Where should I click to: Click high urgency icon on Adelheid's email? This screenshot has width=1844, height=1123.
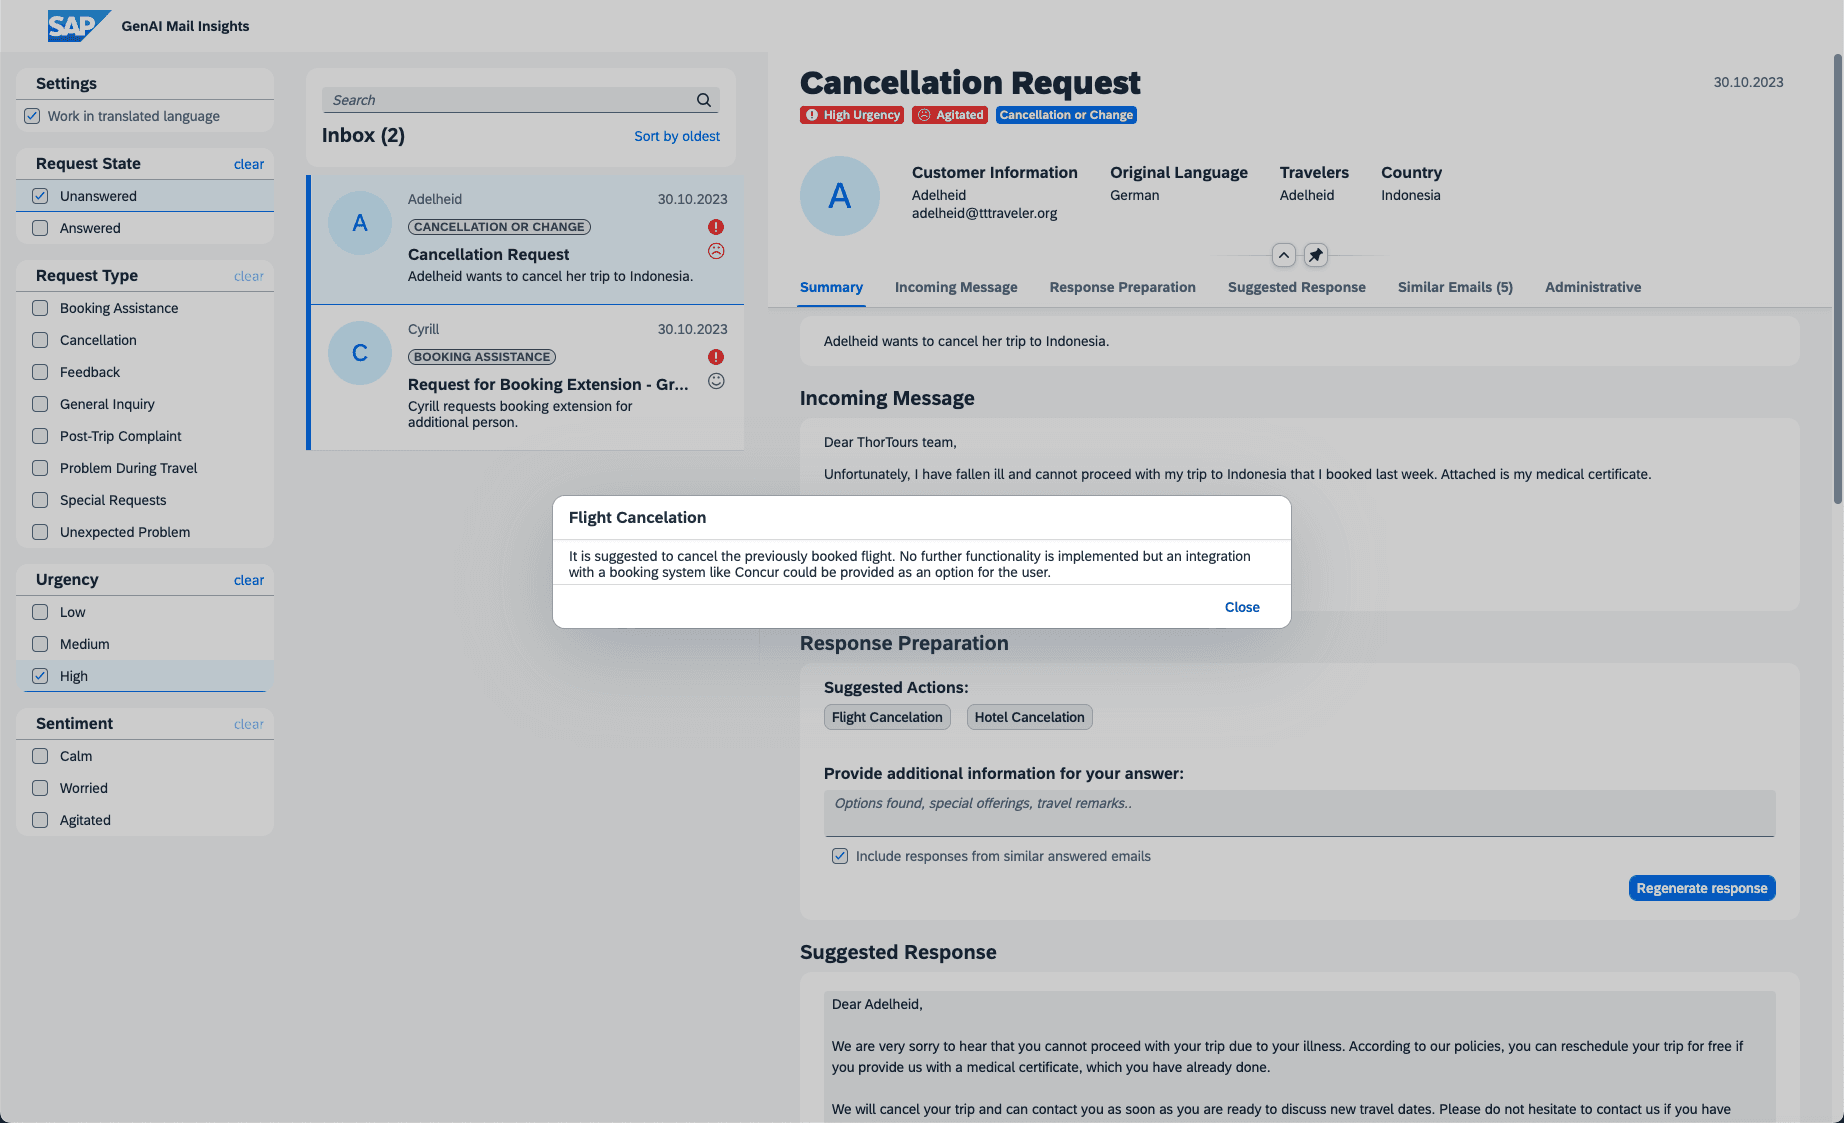coord(716,227)
